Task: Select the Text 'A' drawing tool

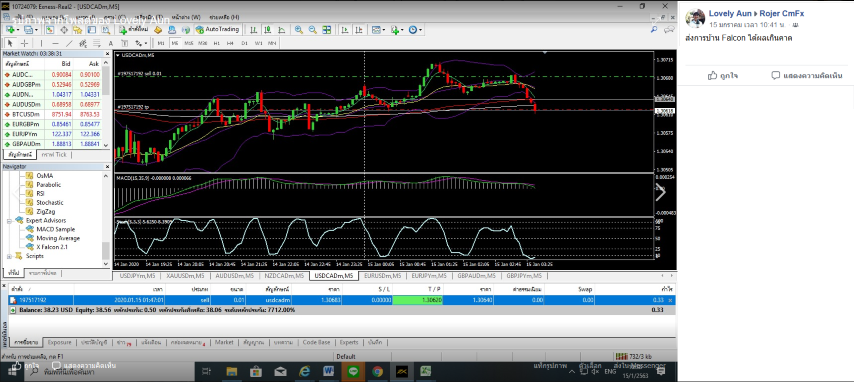Action: click(111, 43)
